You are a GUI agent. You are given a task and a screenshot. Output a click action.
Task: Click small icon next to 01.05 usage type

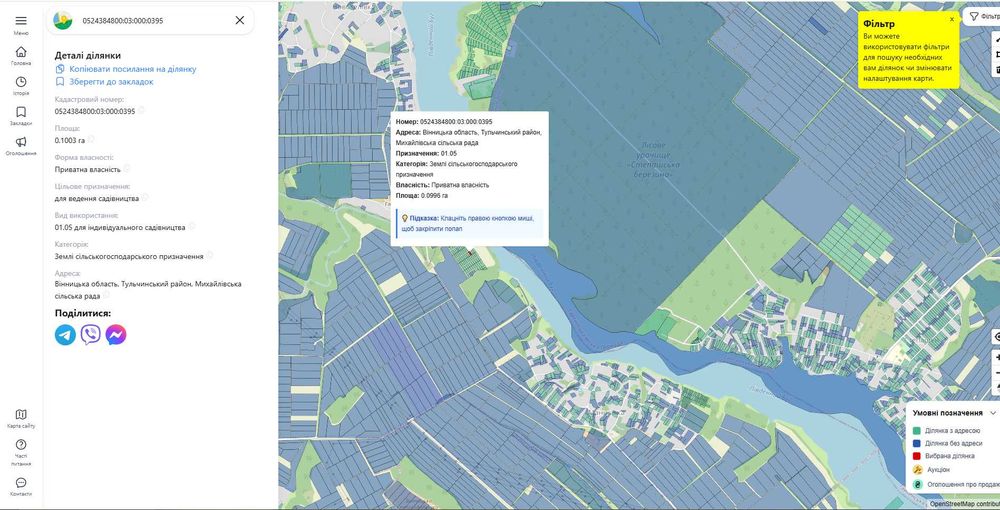click(x=191, y=226)
